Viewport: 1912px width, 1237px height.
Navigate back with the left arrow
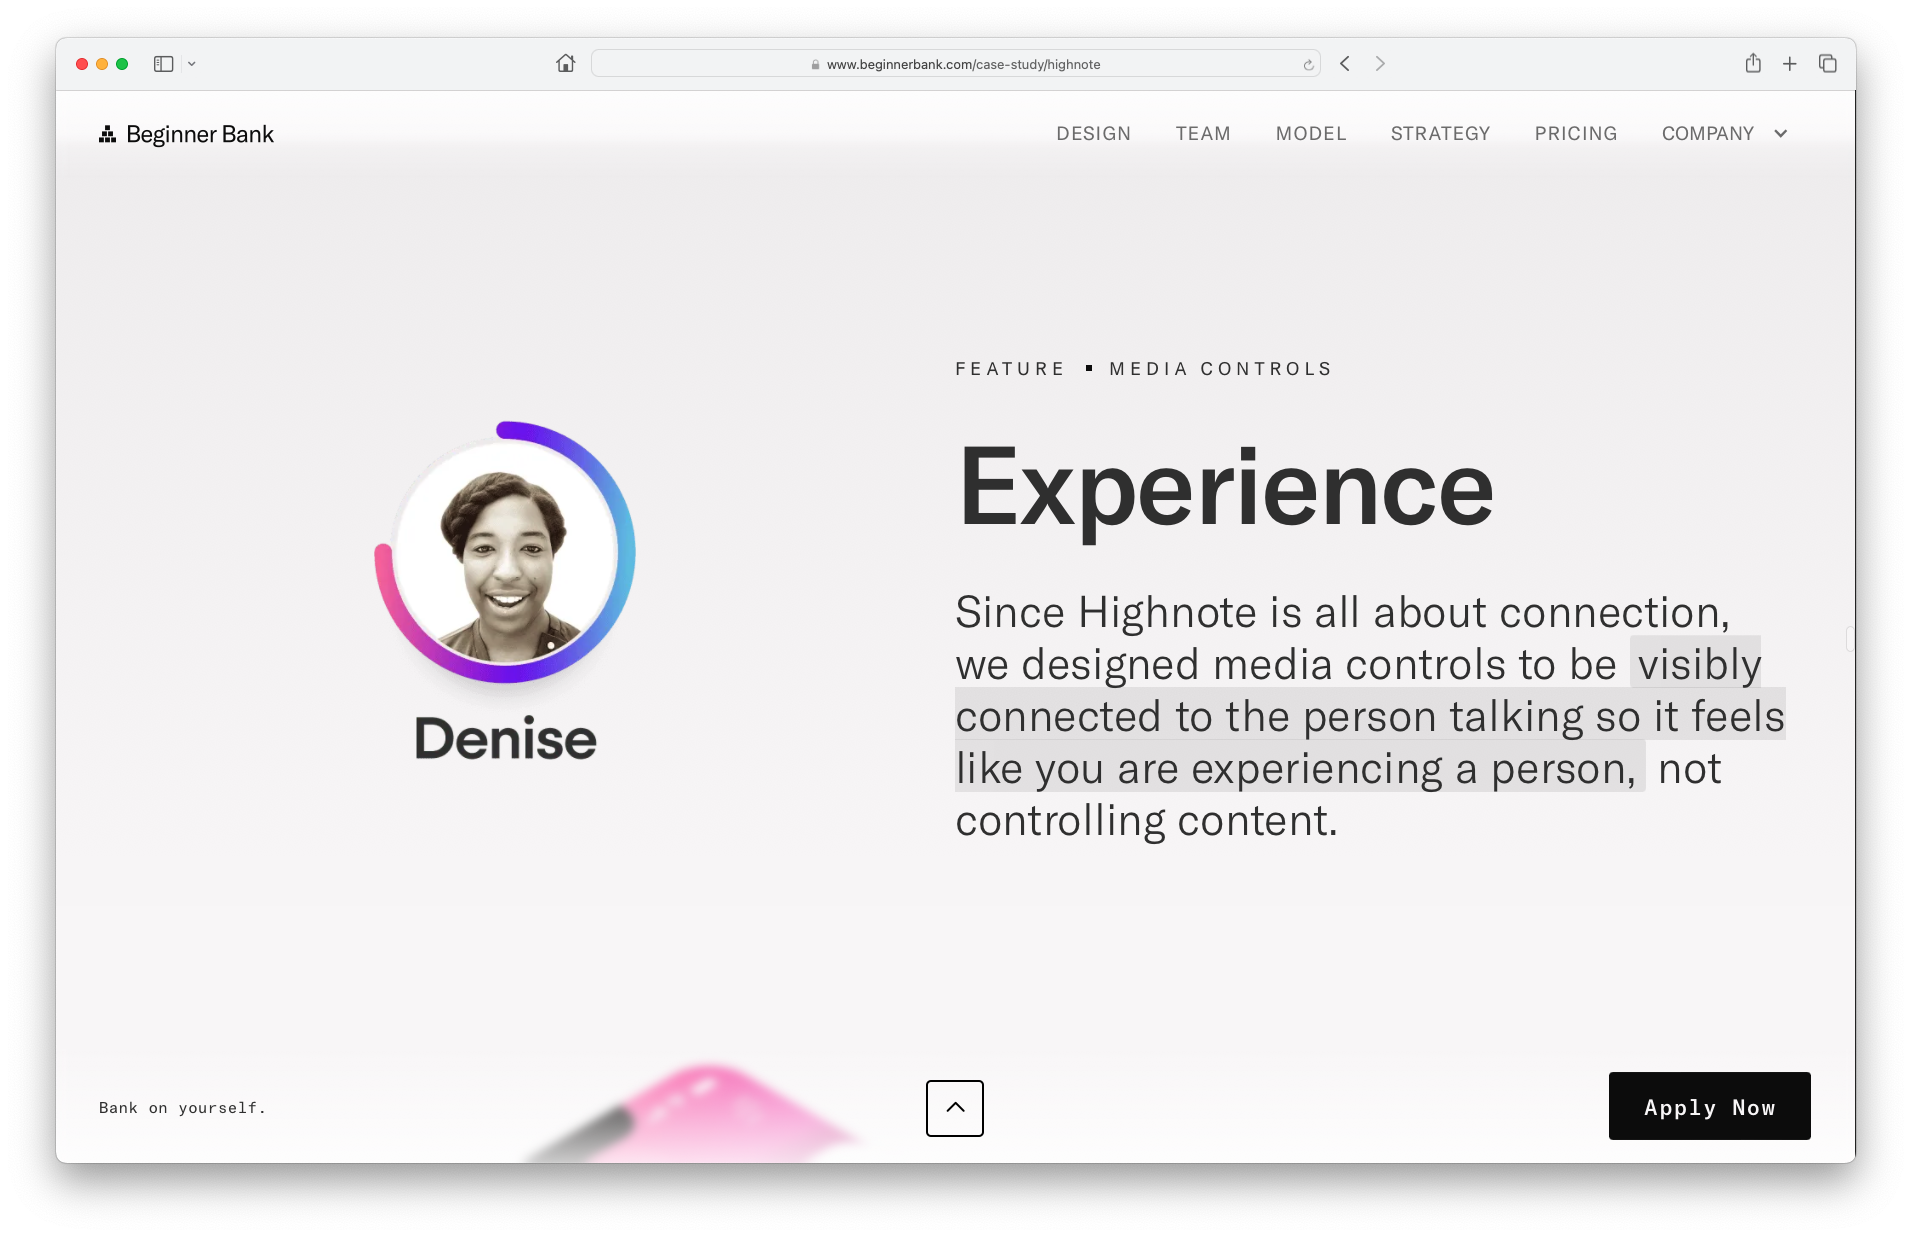pos(1345,63)
